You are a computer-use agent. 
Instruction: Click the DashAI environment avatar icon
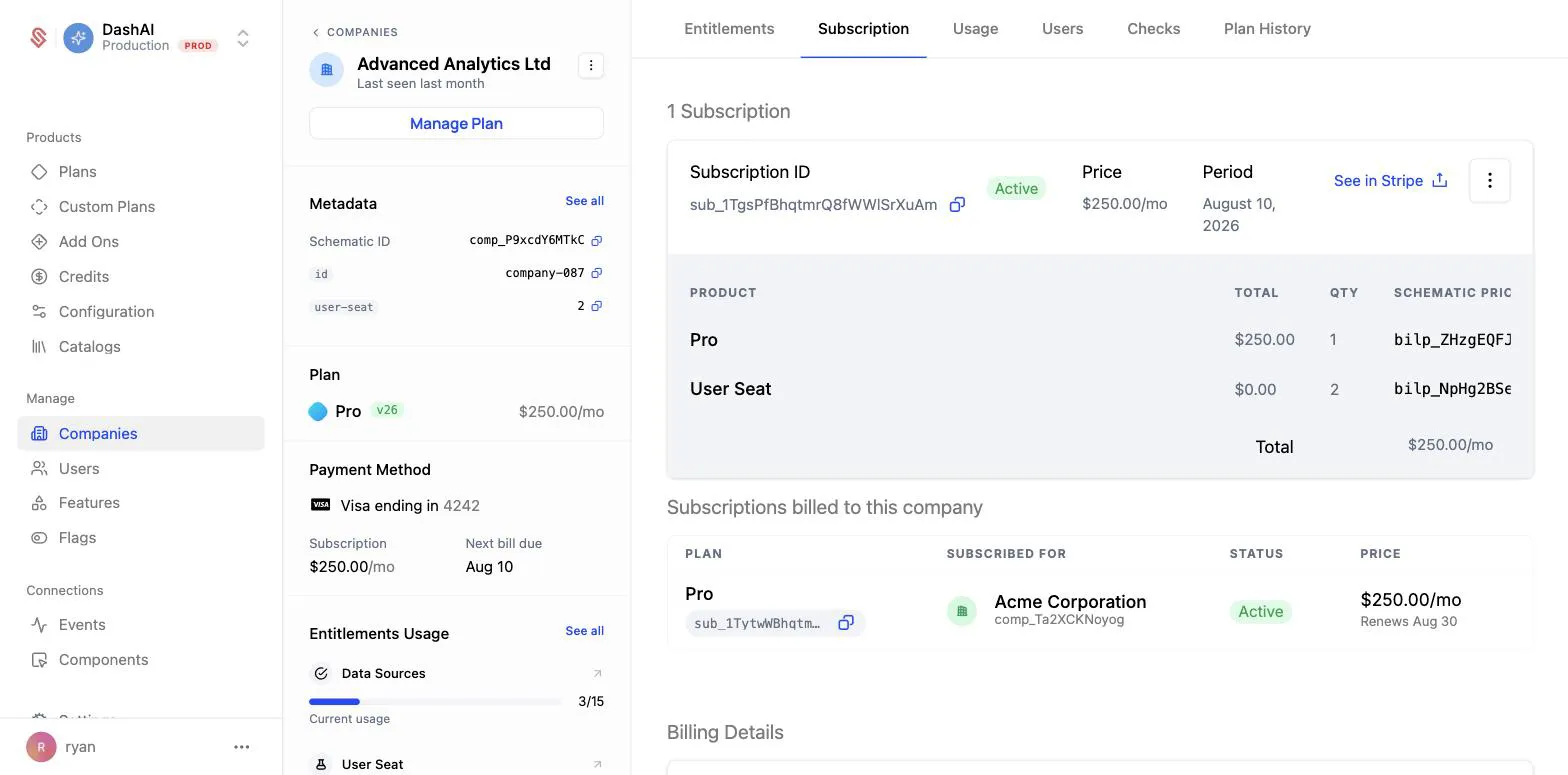pos(78,38)
